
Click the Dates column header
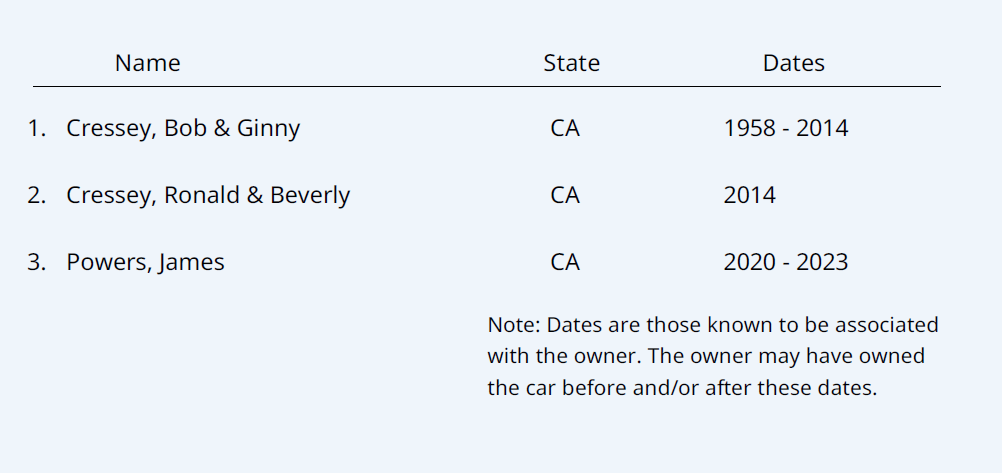tap(793, 63)
